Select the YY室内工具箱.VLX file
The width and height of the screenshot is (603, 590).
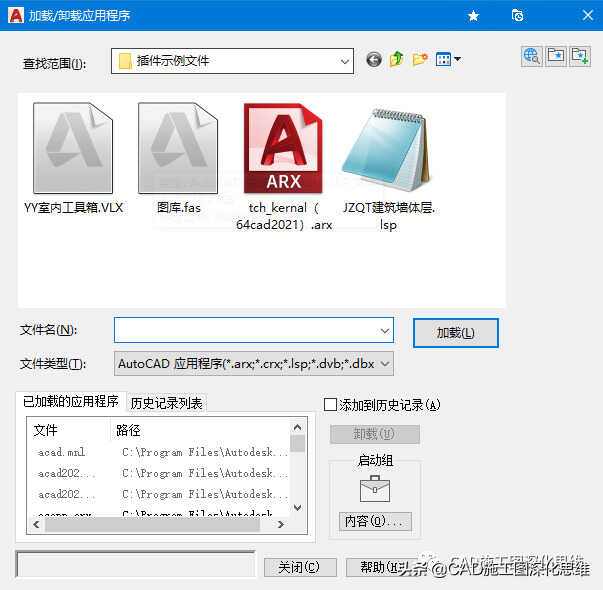point(73,159)
